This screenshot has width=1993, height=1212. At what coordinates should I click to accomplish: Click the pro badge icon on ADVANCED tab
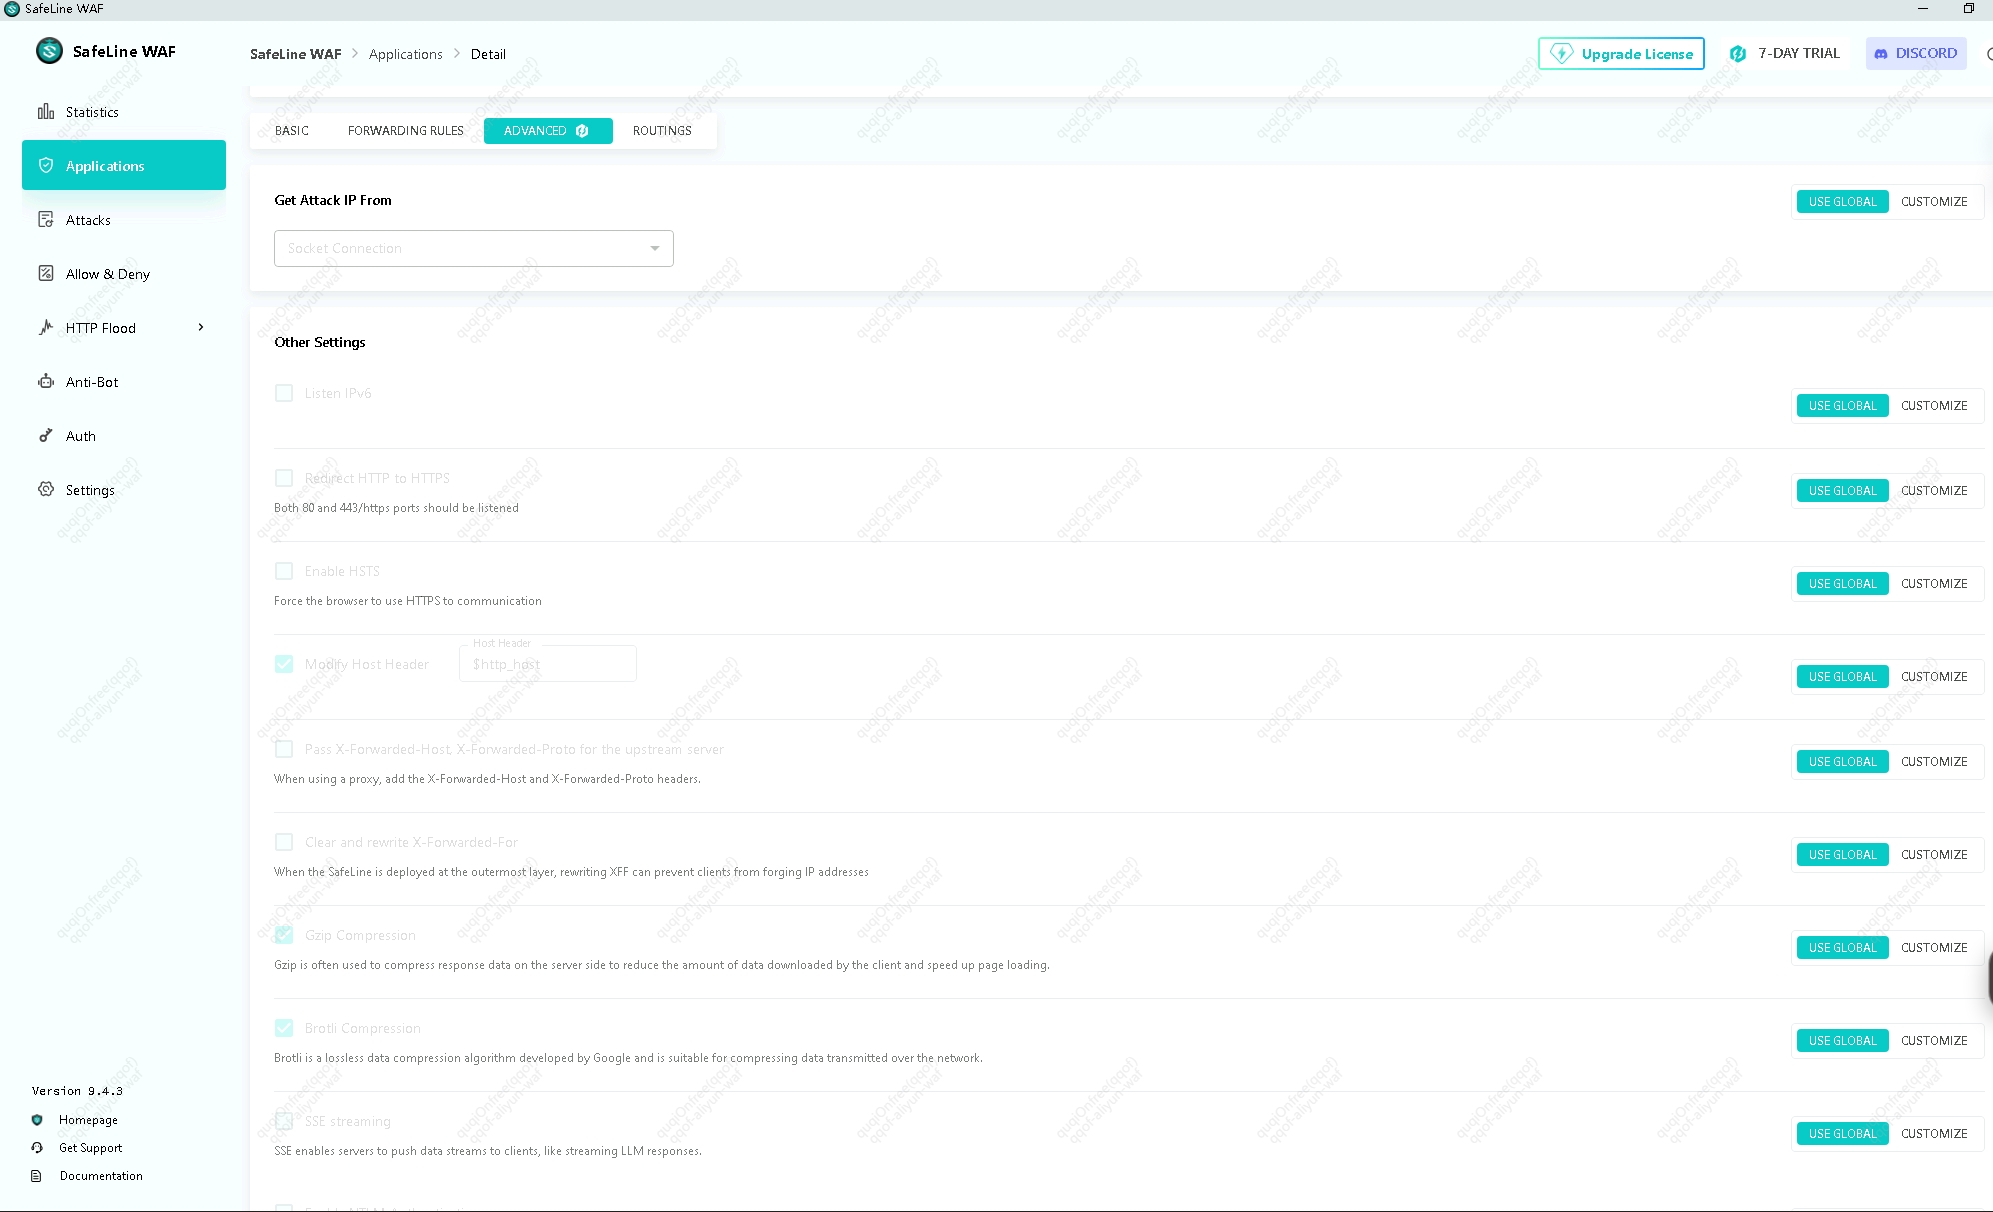(582, 131)
